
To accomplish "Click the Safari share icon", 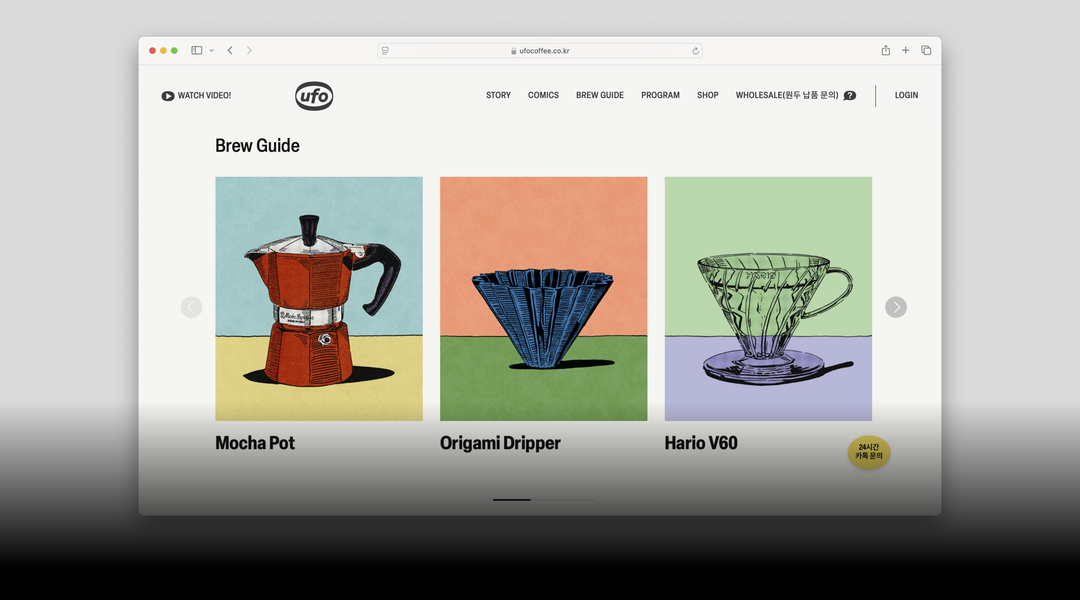I will [x=886, y=50].
